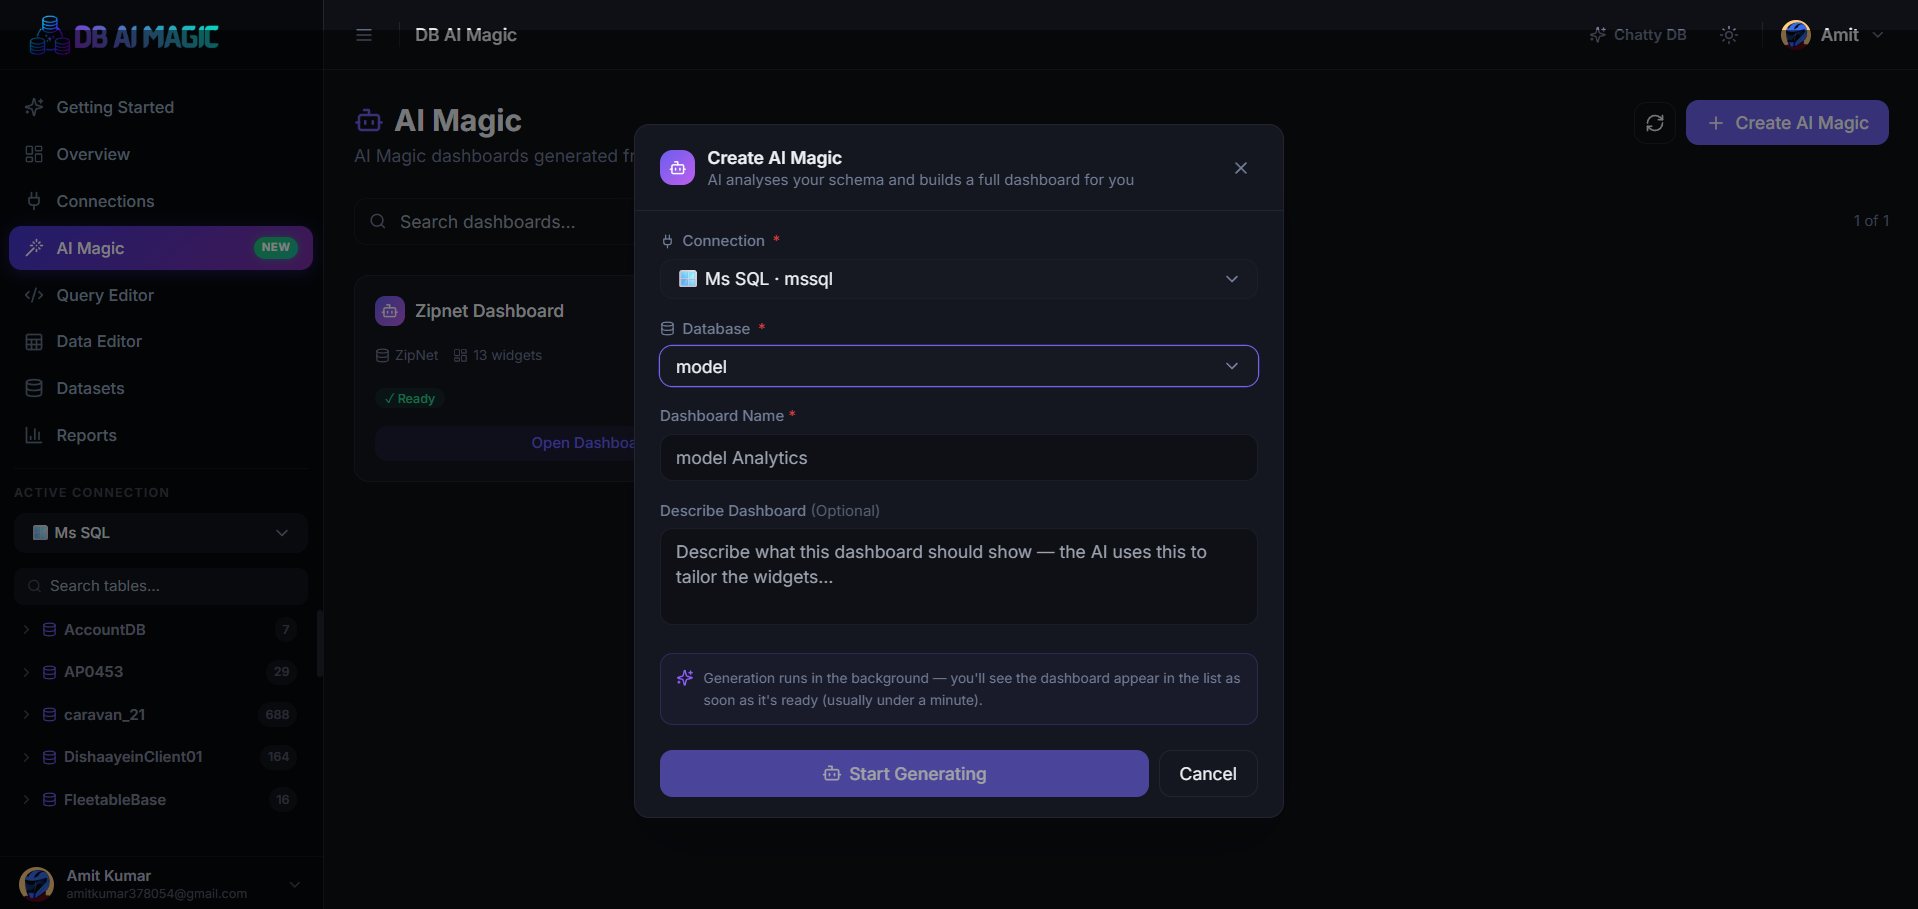Click the dialog's purple robot icon
Screen dimensions: 1918x909
pyautogui.click(x=677, y=168)
